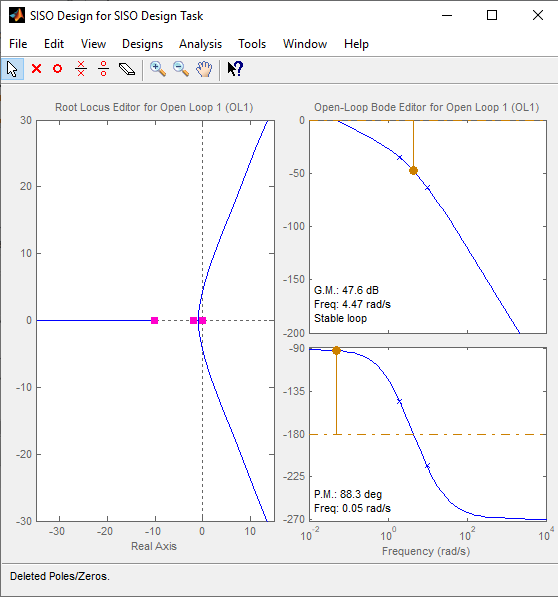
Task: Maximize the SISO Design window
Action: pyautogui.click(x=492, y=16)
